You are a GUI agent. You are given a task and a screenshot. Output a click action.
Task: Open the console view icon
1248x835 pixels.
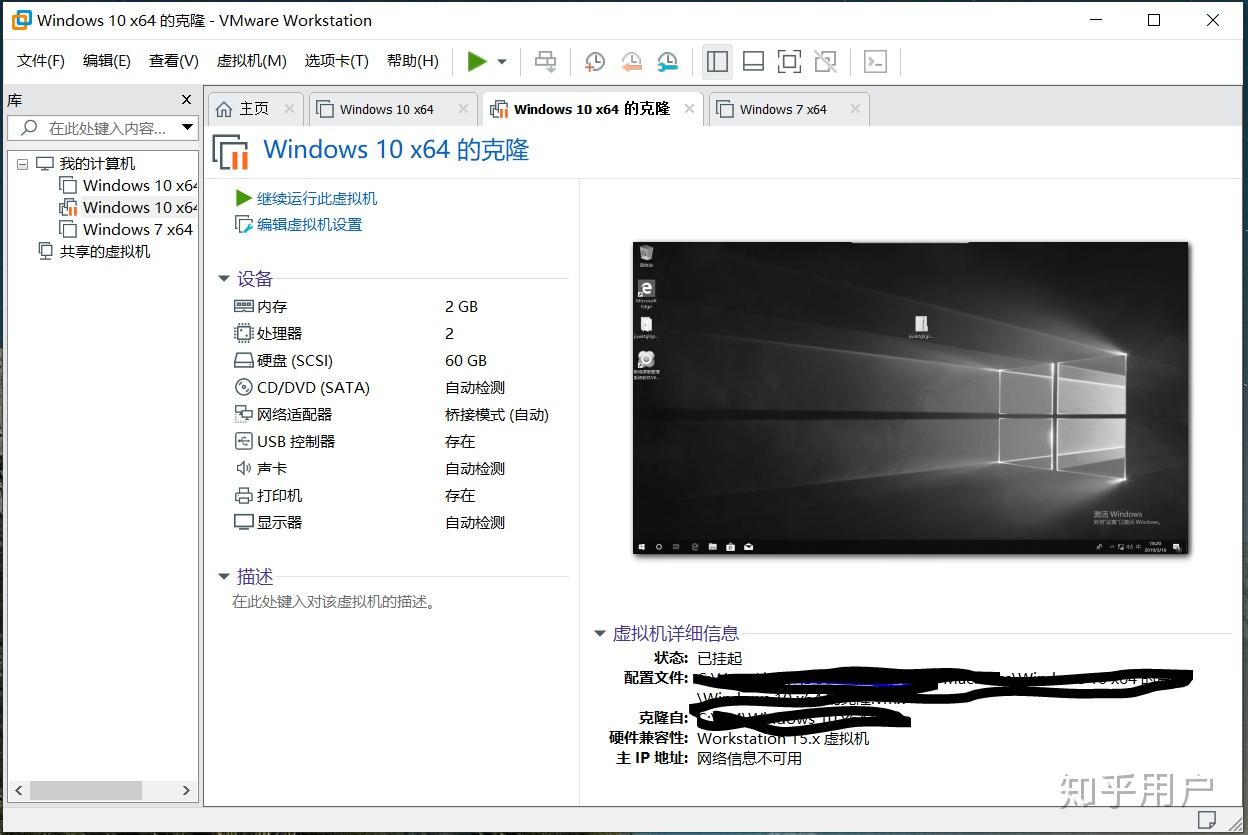(x=875, y=62)
